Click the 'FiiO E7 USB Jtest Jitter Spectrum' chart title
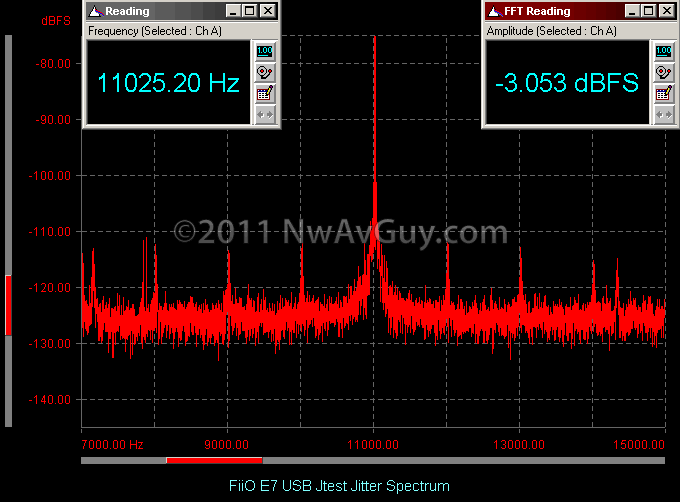 click(339, 486)
